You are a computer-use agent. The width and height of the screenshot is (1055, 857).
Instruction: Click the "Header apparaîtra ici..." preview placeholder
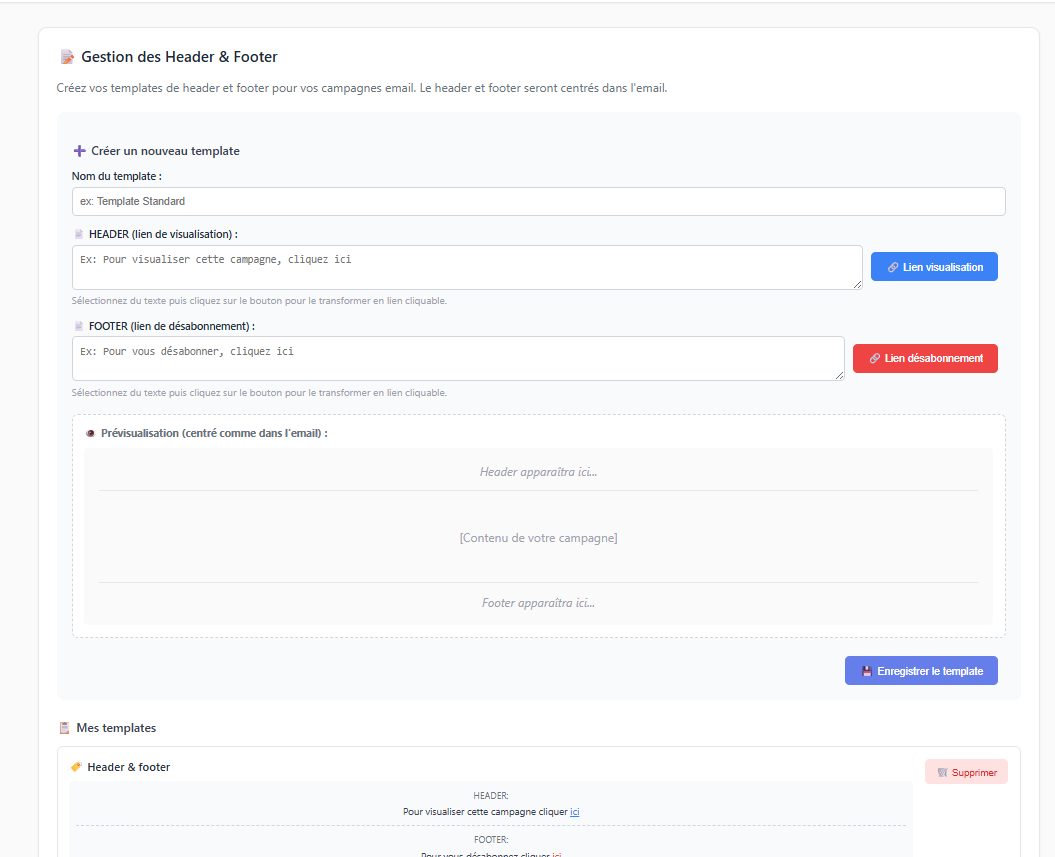538,472
